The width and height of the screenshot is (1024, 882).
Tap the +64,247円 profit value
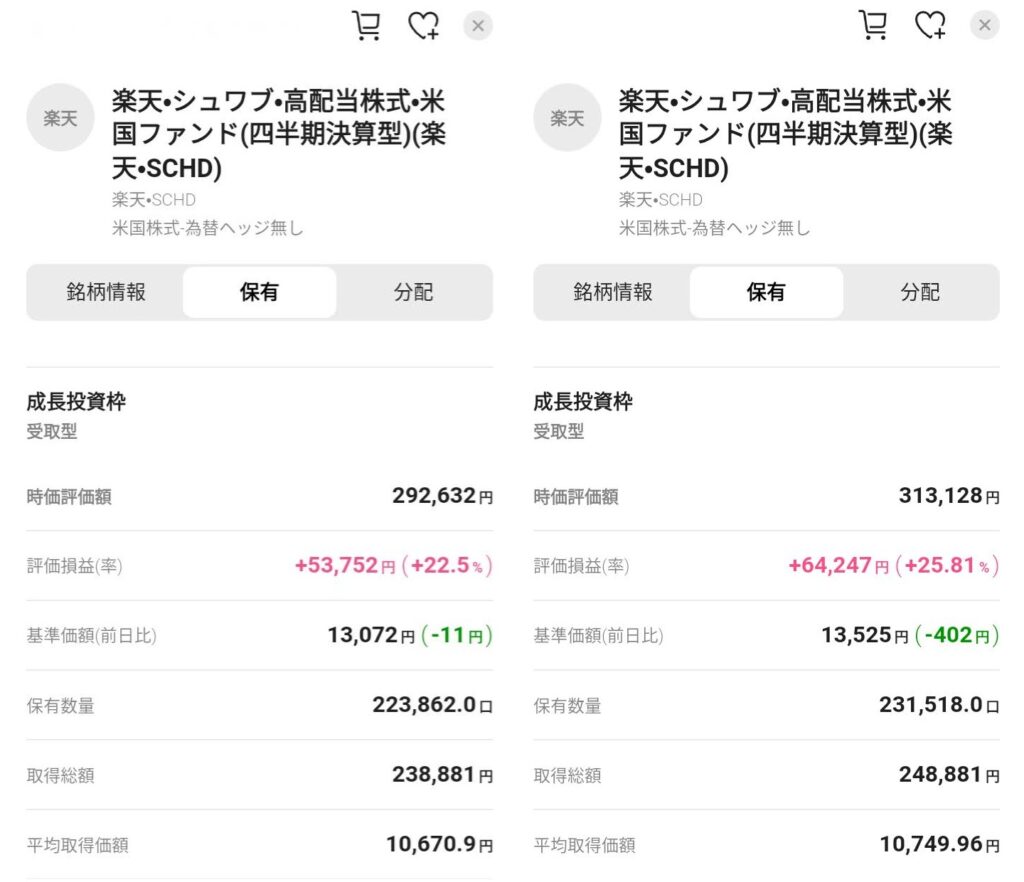click(x=839, y=565)
